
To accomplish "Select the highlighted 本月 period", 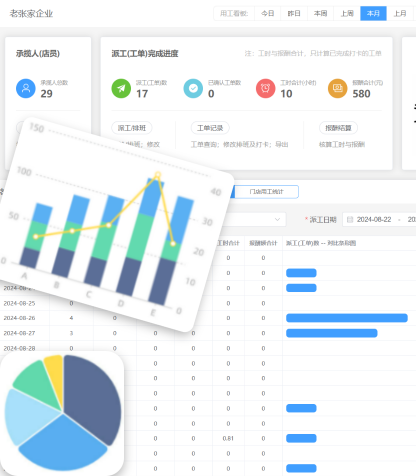I will tap(373, 13).
